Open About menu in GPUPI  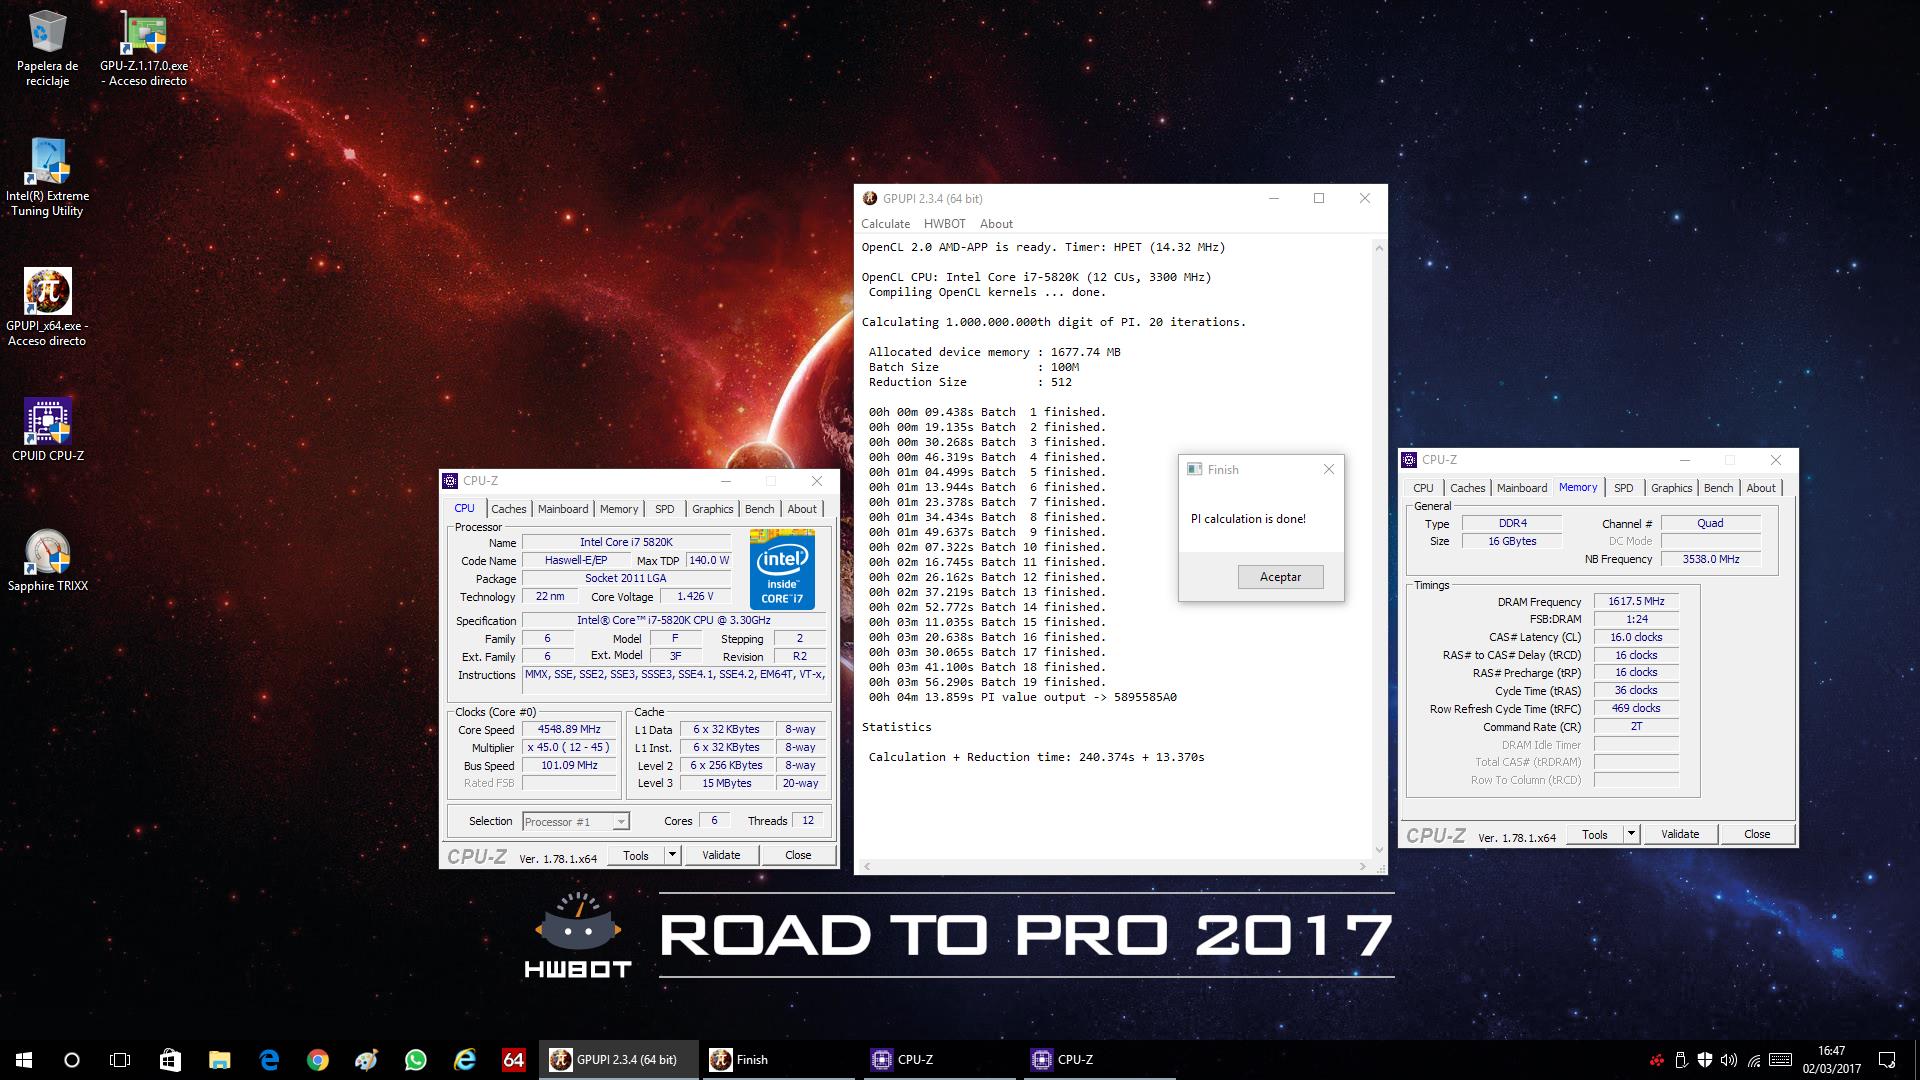pos(996,224)
